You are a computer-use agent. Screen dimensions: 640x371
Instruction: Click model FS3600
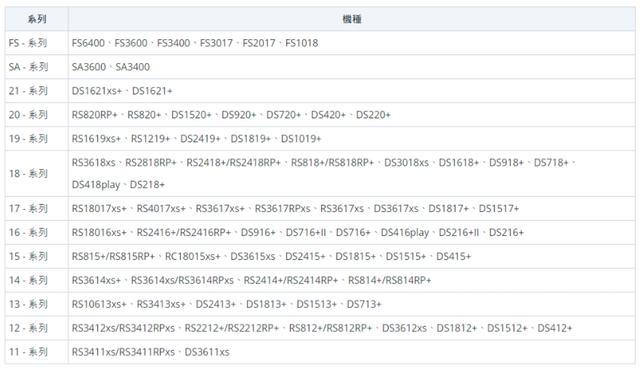131,43
